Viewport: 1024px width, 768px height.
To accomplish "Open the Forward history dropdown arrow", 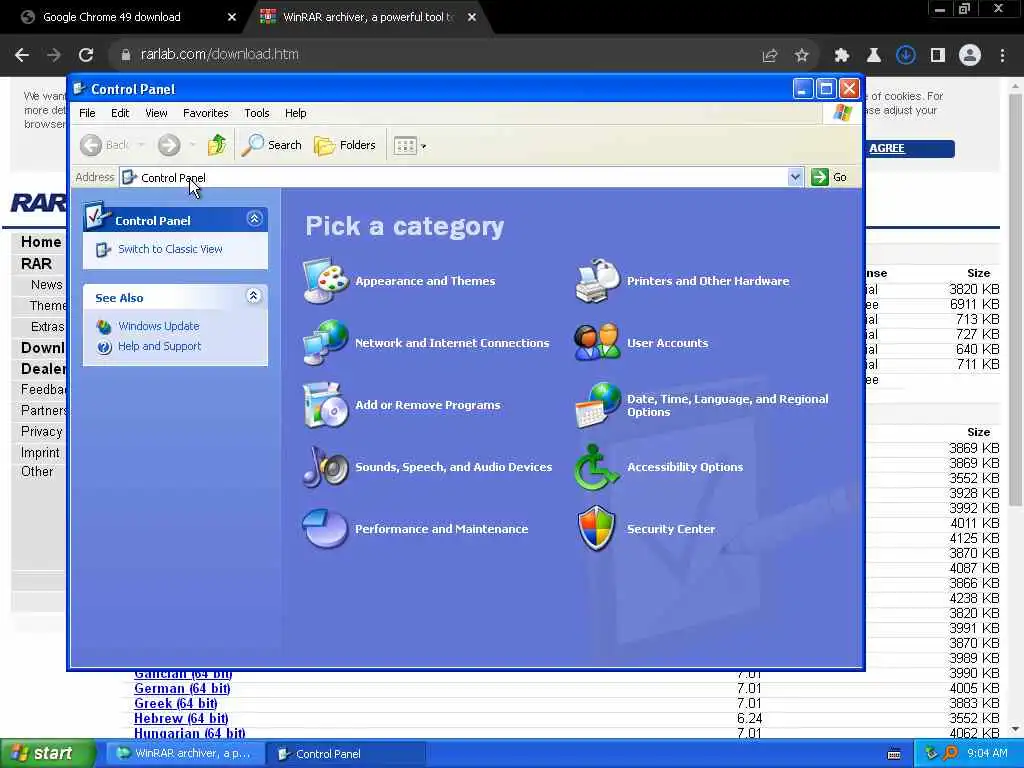I will pyautogui.click(x=193, y=145).
